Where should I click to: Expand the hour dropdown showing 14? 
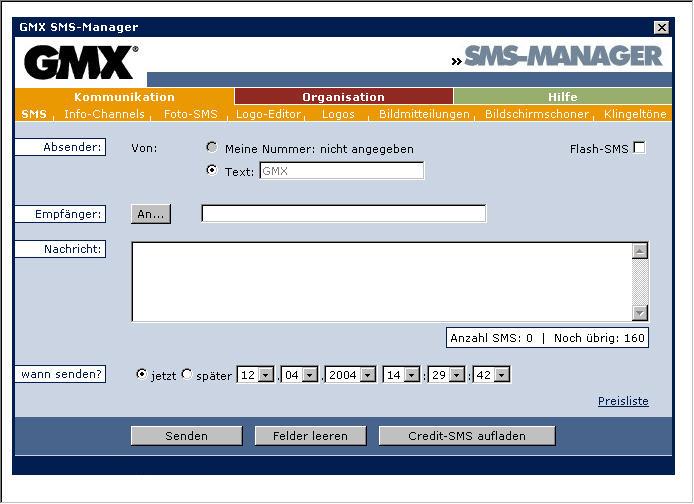412,375
